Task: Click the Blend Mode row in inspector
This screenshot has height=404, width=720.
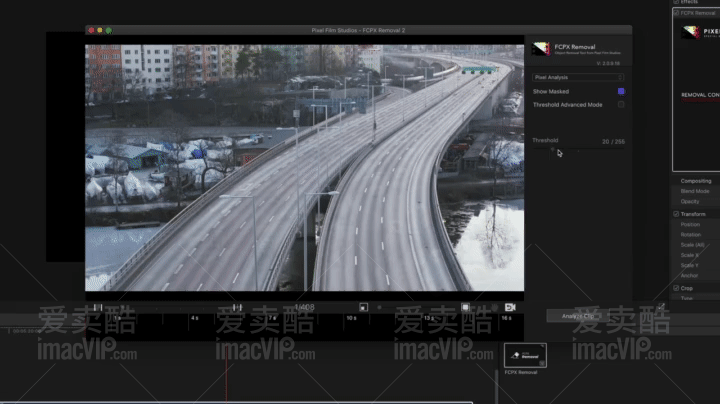Action: (695, 191)
